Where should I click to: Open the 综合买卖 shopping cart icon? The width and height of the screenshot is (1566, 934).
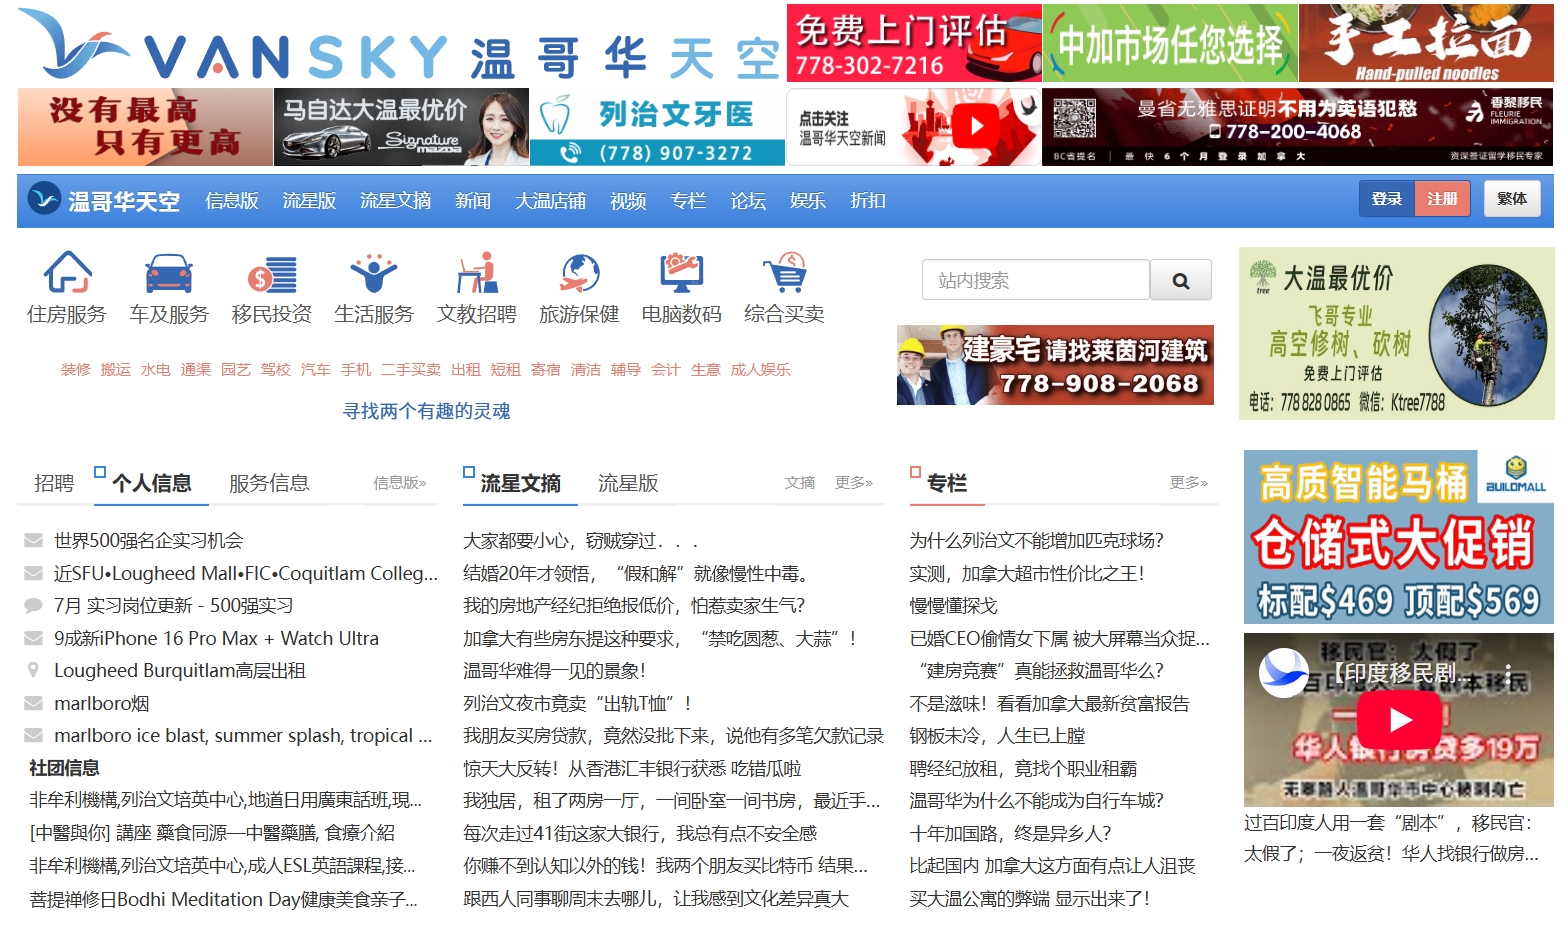(785, 272)
